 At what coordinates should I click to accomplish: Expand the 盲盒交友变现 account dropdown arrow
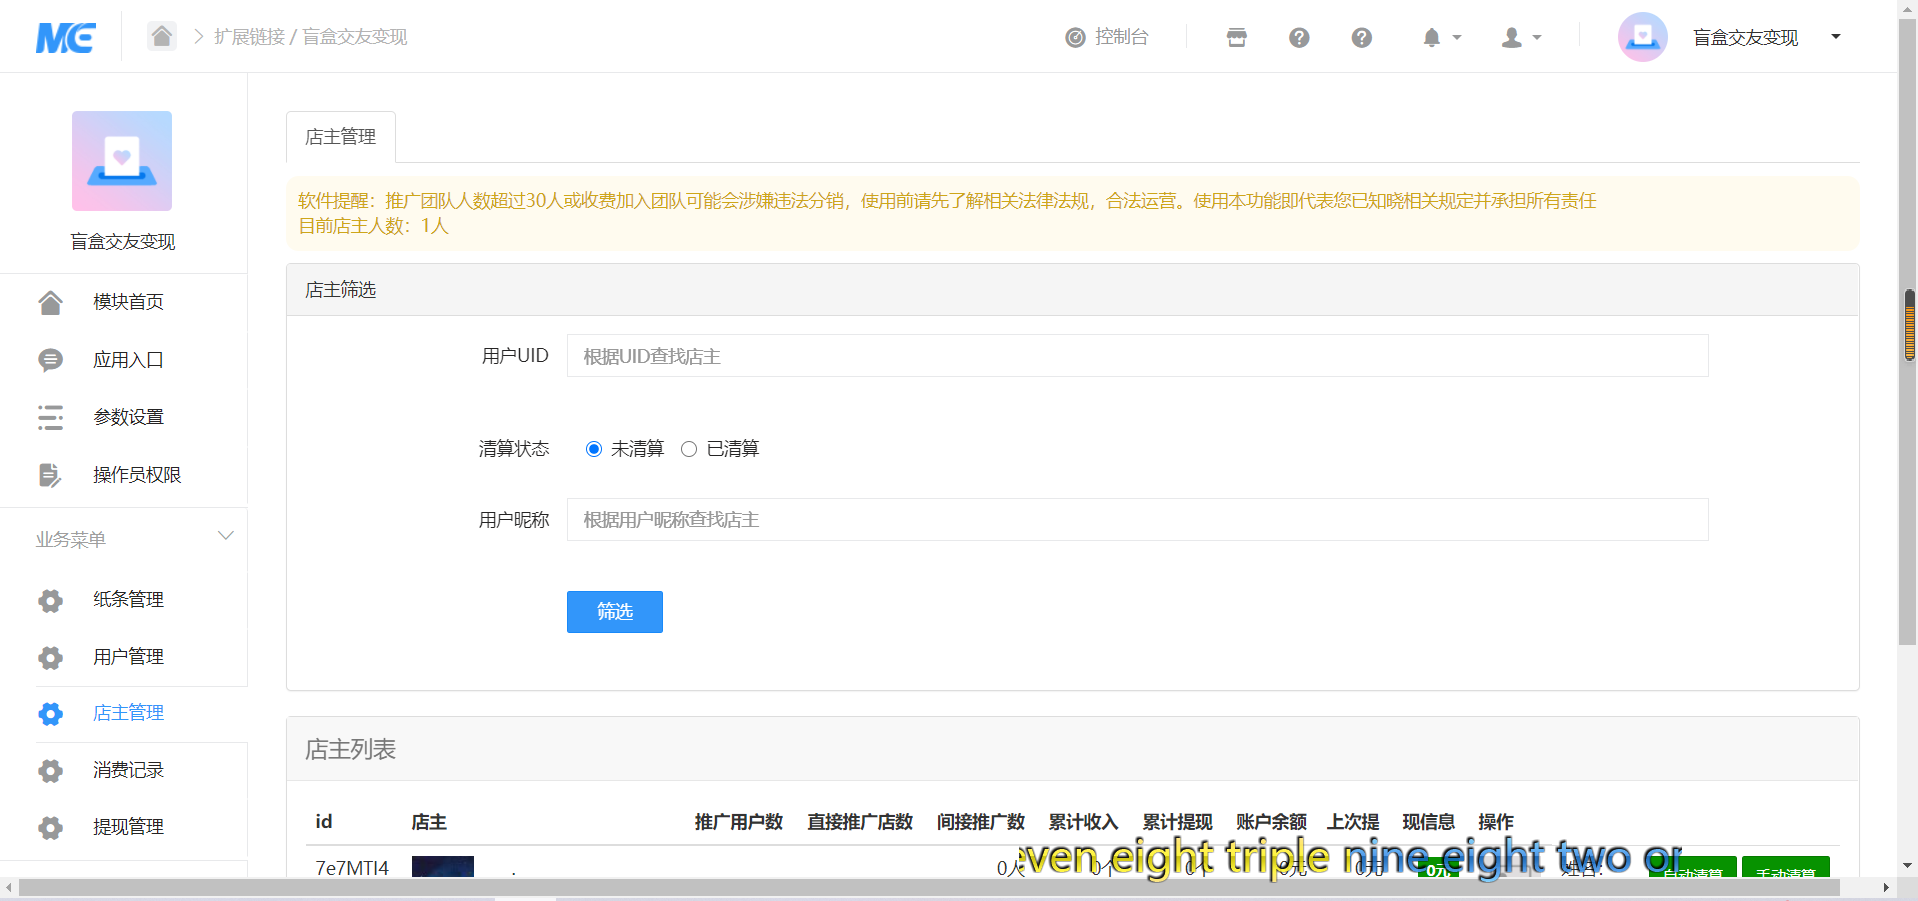[1835, 37]
